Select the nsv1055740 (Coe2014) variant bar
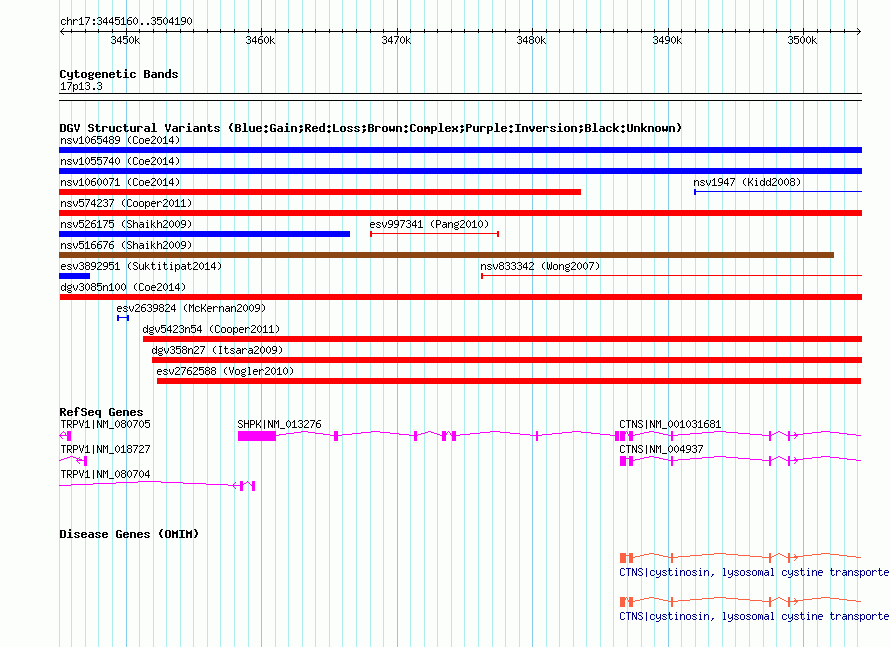 [x=460, y=171]
